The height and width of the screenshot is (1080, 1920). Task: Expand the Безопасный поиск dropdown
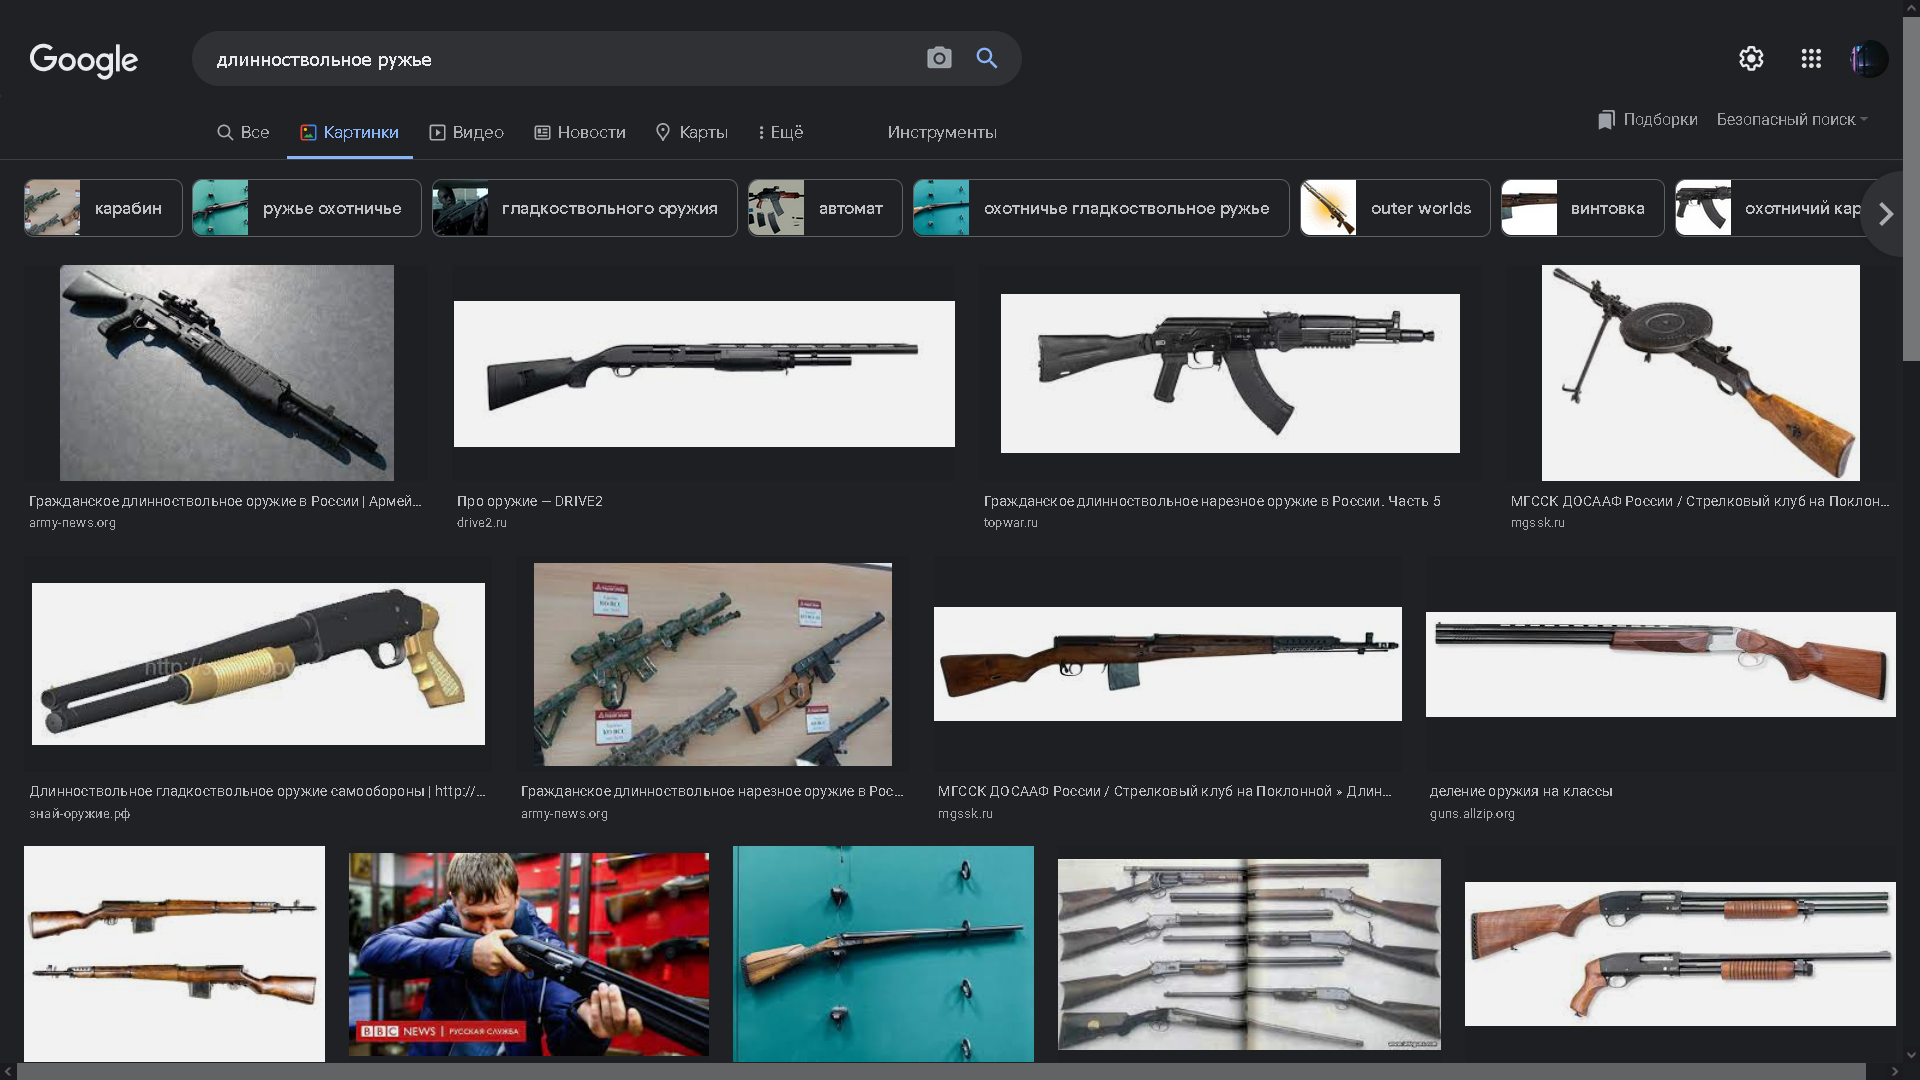pos(1791,120)
